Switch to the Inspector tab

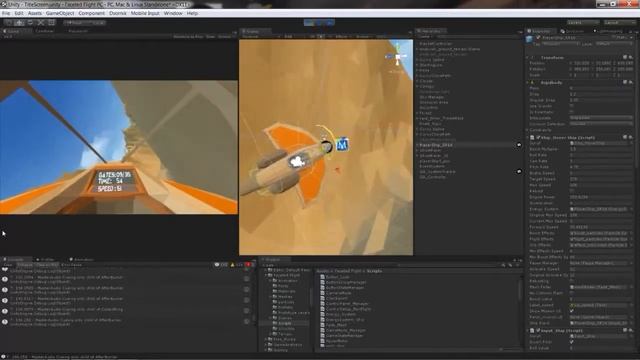tap(541, 31)
